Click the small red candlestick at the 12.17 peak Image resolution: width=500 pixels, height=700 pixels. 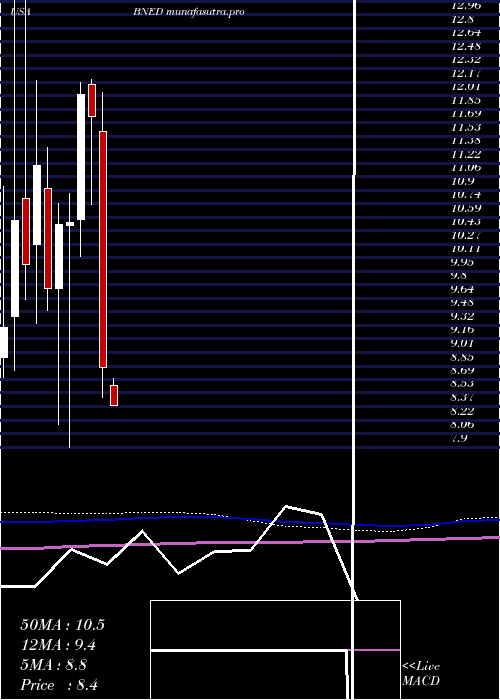pyautogui.click(x=92, y=100)
